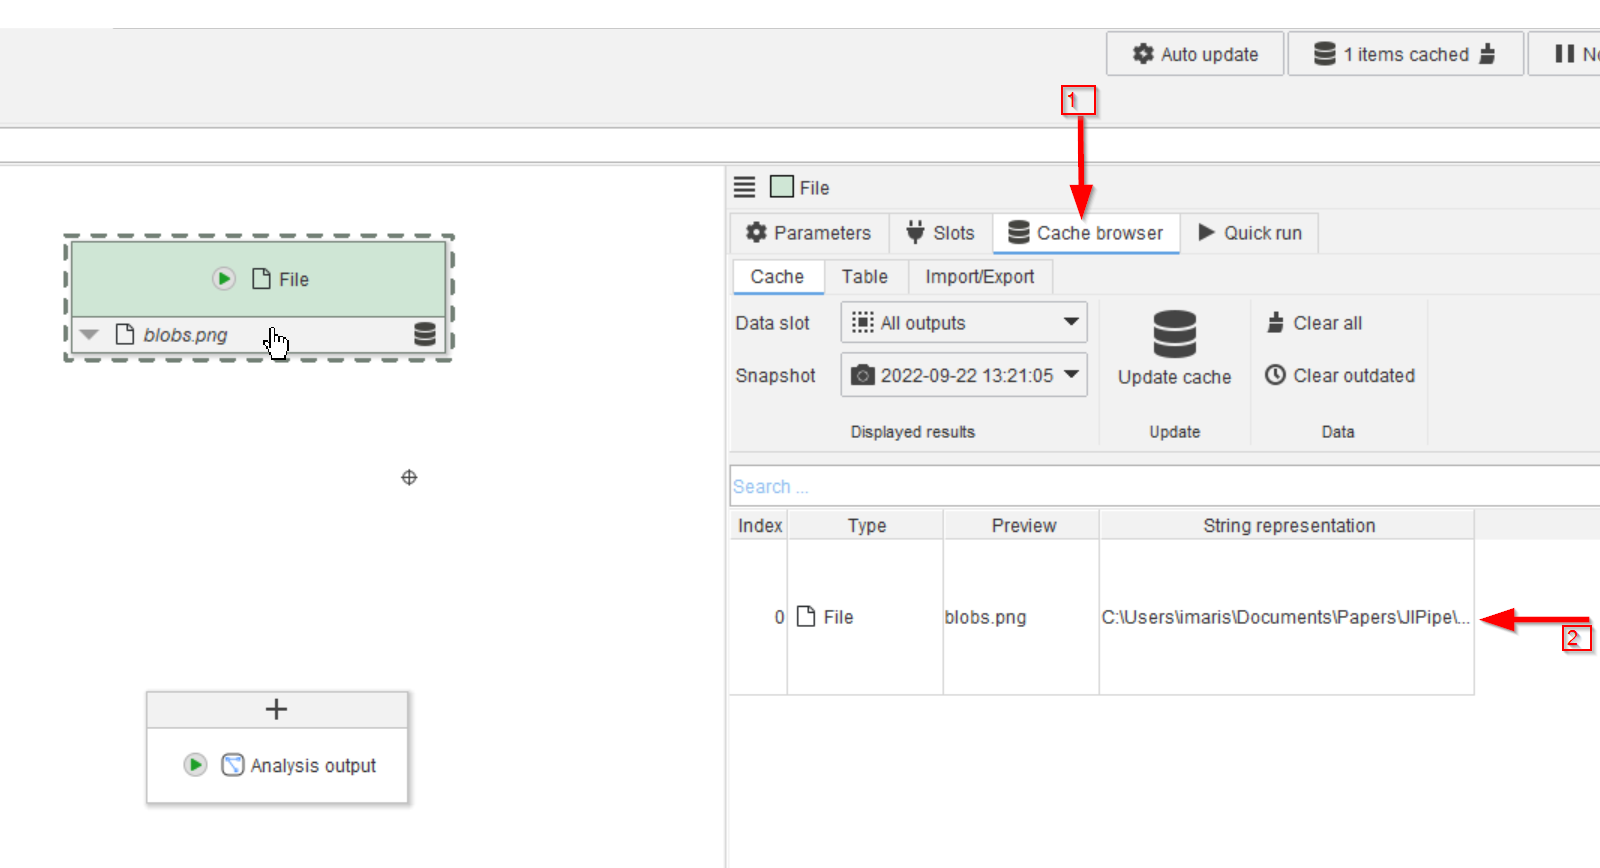
Task: Click the cache database icon on blobs.png slot
Action: pyautogui.click(x=425, y=334)
